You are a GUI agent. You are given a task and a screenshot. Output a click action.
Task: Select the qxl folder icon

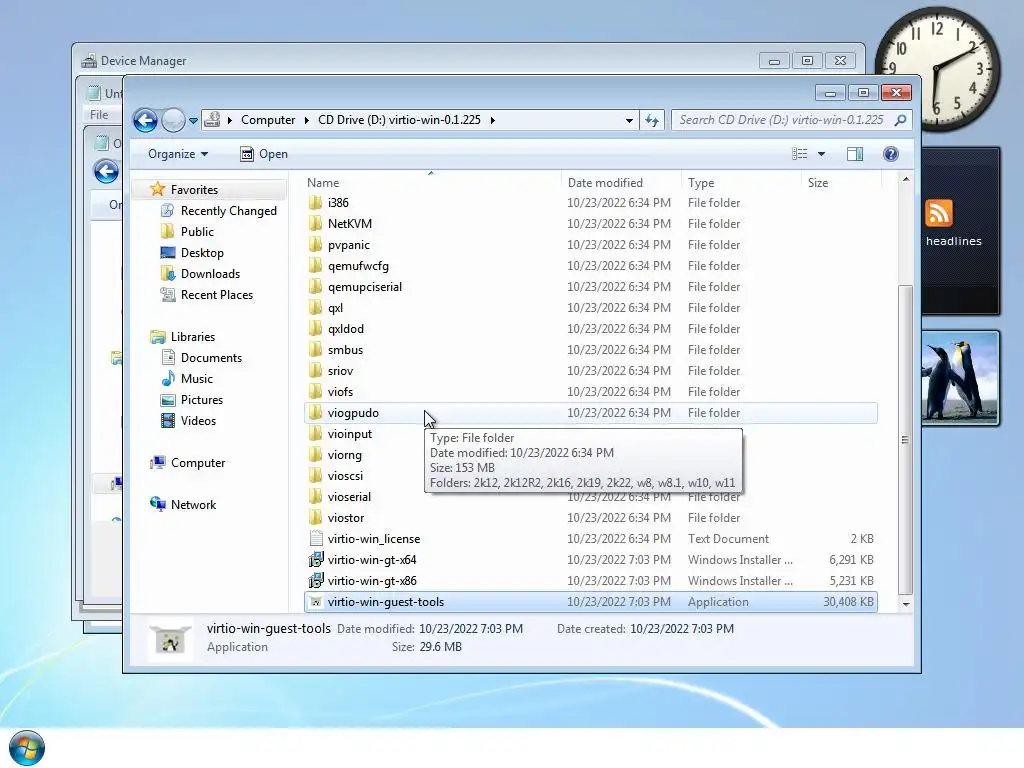click(315, 308)
